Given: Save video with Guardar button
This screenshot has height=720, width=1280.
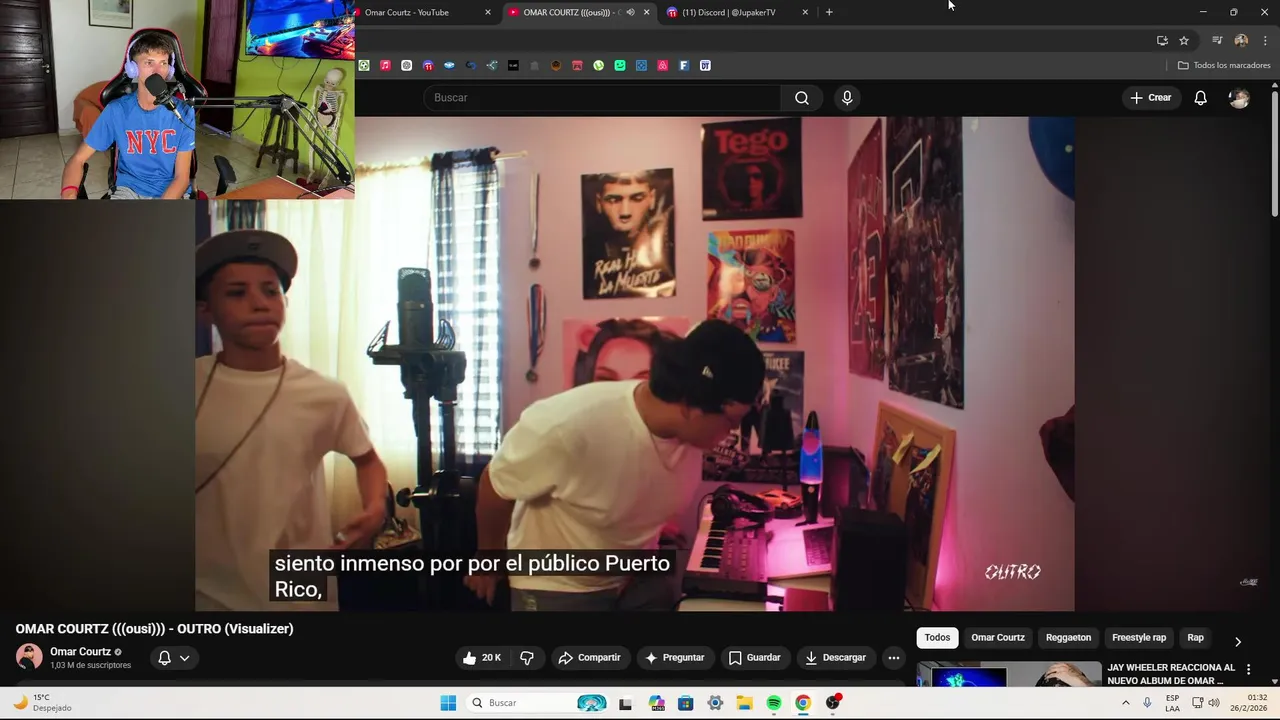Looking at the screenshot, I should (754, 658).
